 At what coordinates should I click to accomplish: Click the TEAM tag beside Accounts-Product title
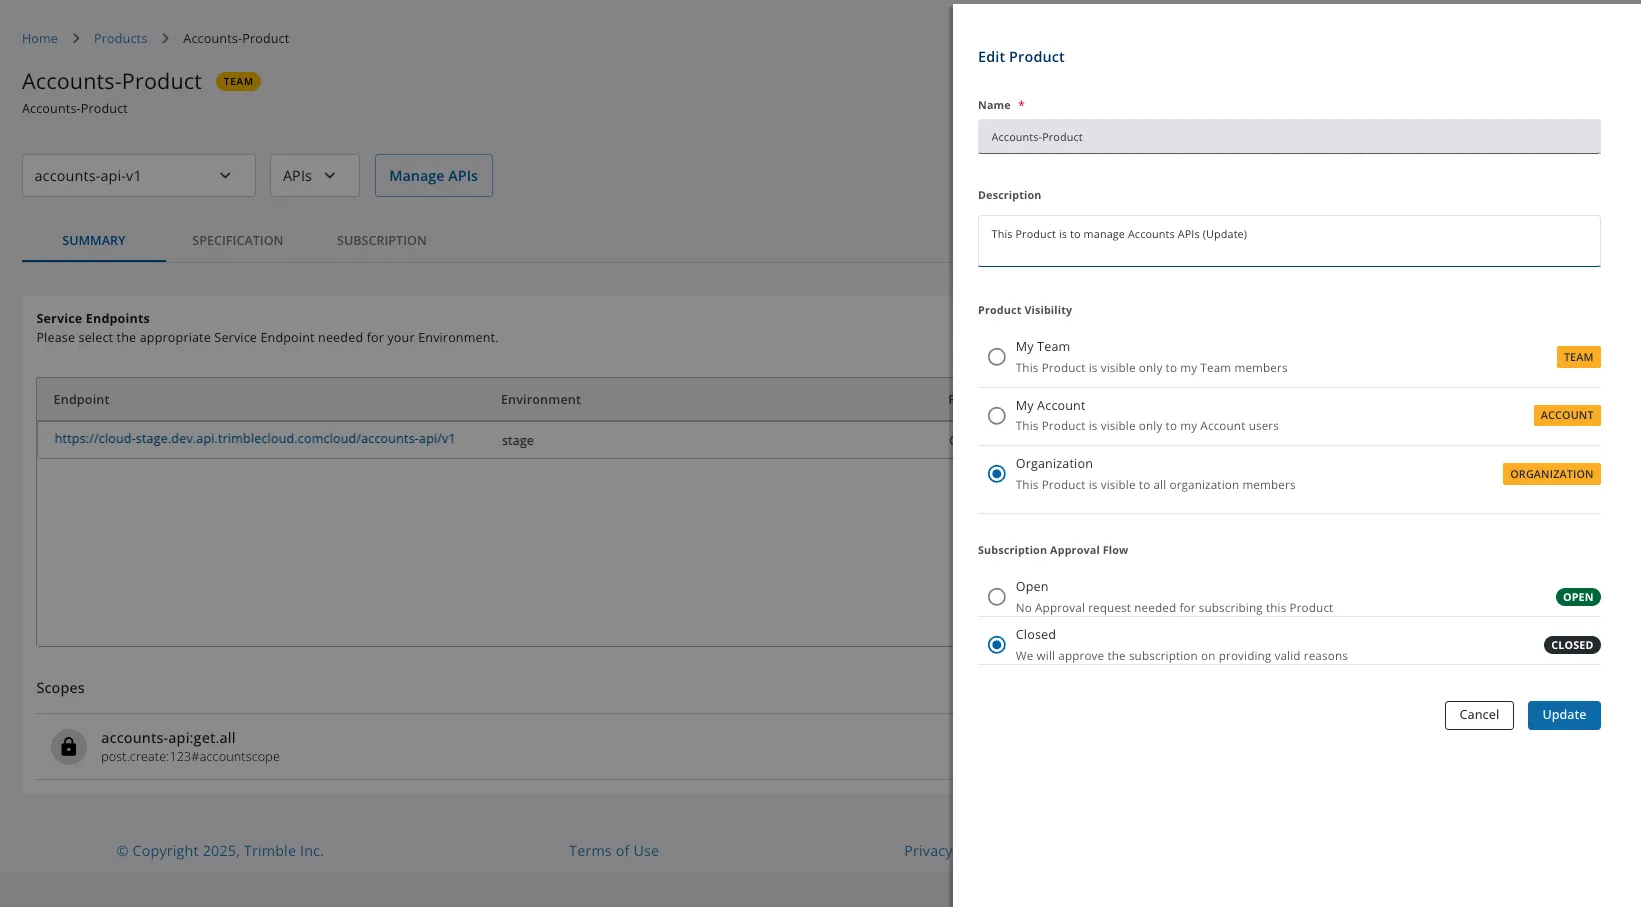(238, 82)
